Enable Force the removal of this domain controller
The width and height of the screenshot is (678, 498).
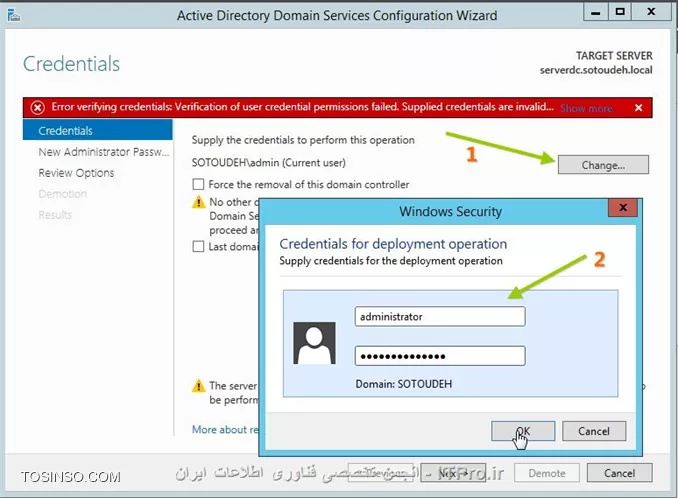pyautogui.click(x=198, y=185)
